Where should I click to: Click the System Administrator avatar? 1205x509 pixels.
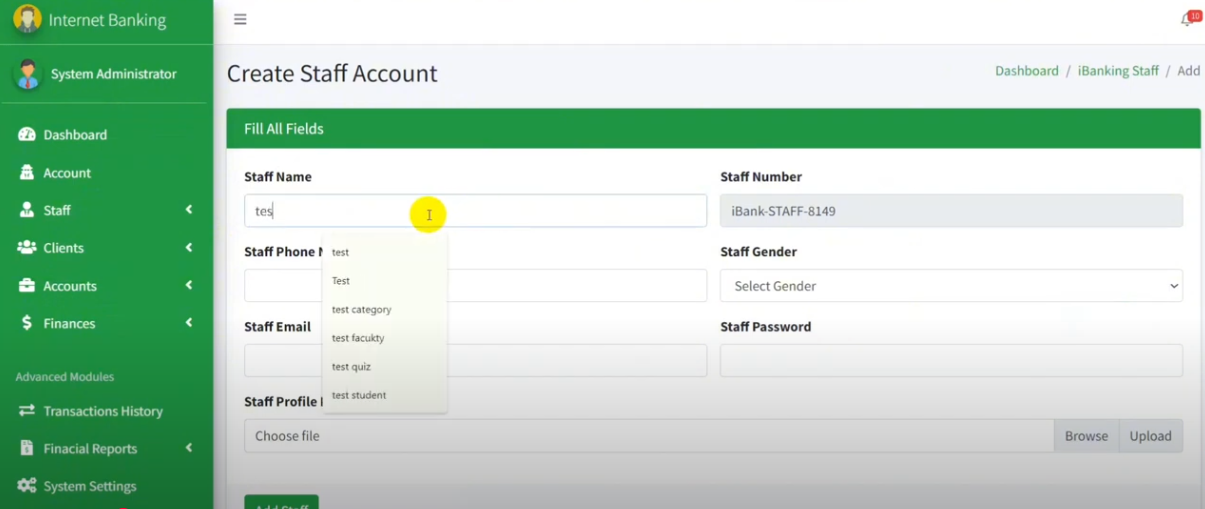tap(28, 74)
